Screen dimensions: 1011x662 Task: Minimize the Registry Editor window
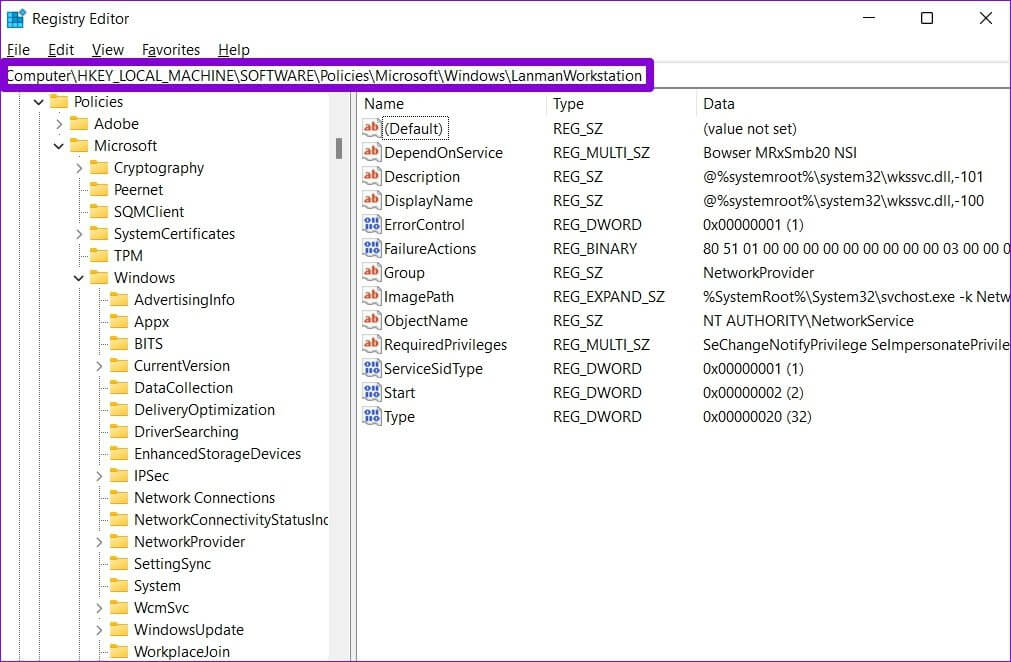coord(869,18)
